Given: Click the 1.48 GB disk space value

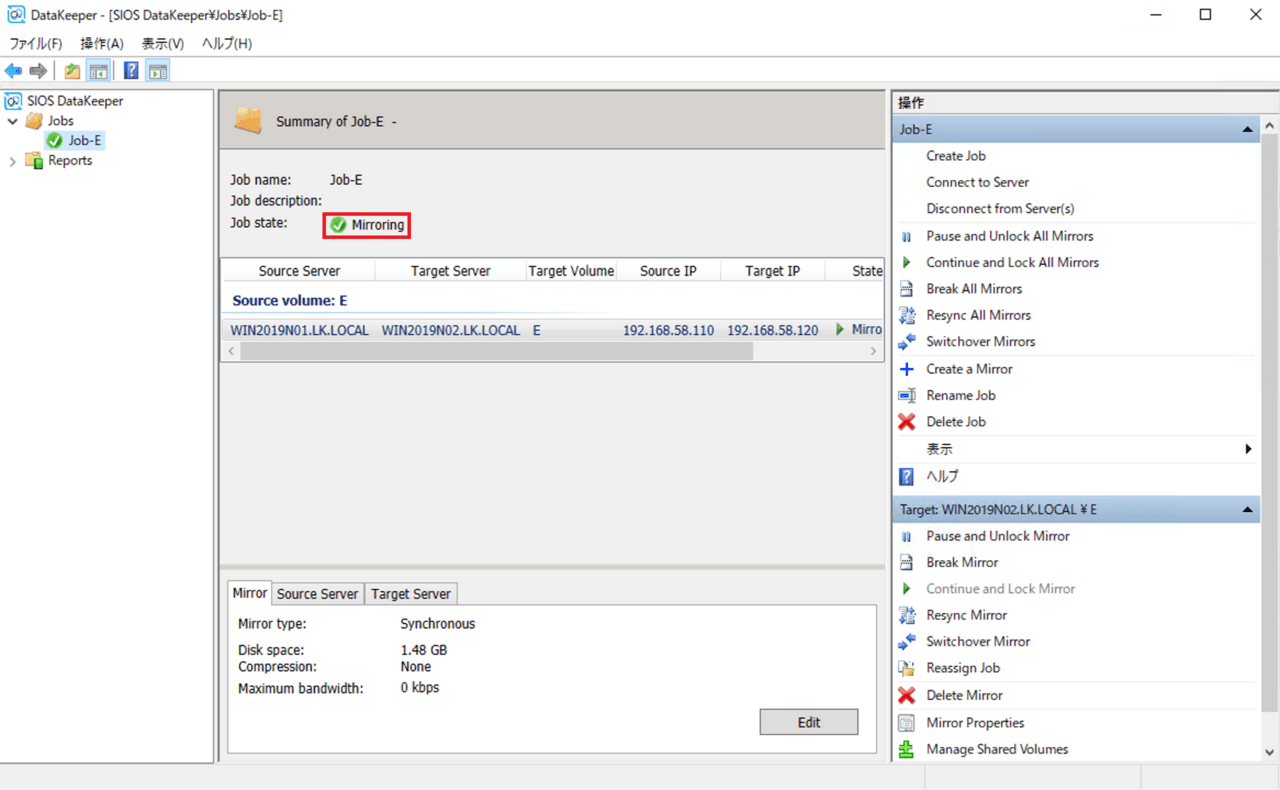Looking at the screenshot, I should (424, 650).
